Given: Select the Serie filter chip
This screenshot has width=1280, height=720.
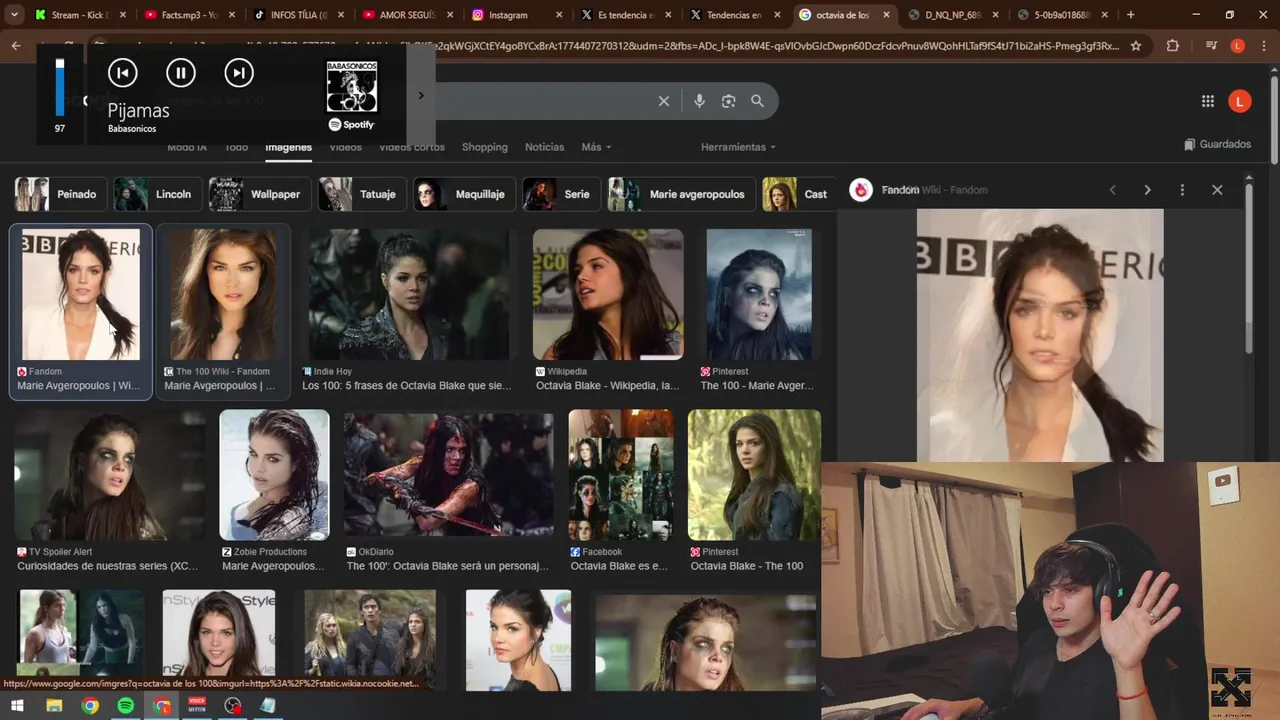Looking at the screenshot, I should (x=561, y=194).
